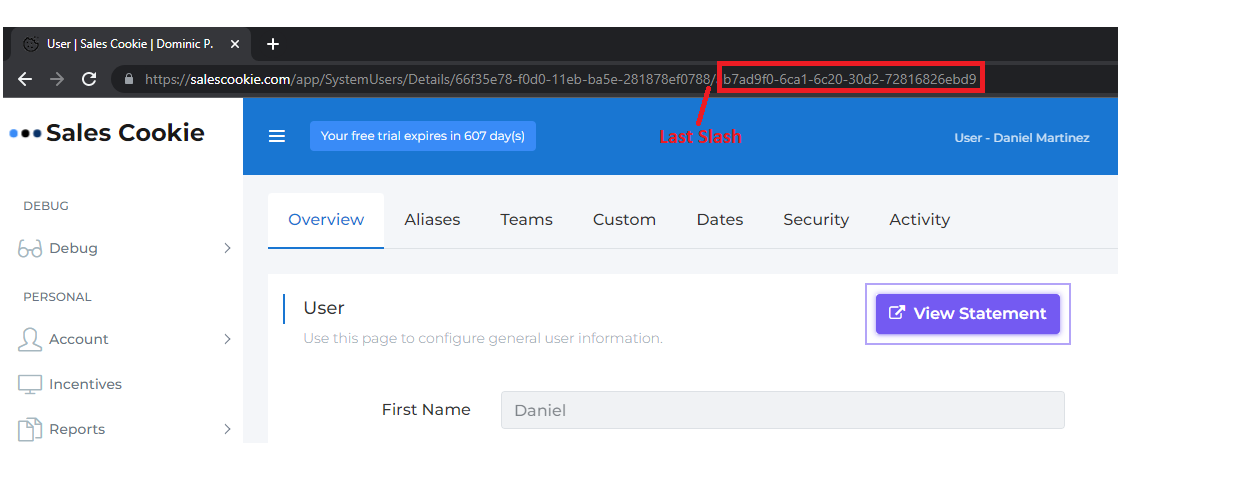Expand the Debug menu chevron

point(227,248)
